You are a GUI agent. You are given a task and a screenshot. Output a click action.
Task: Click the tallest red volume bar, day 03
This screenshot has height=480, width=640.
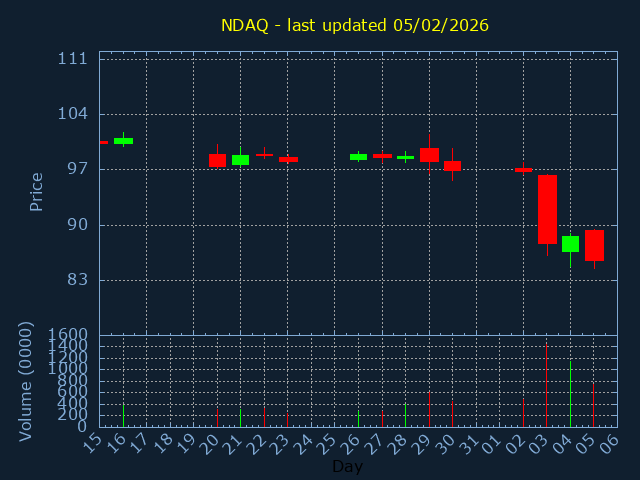point(547,385)
